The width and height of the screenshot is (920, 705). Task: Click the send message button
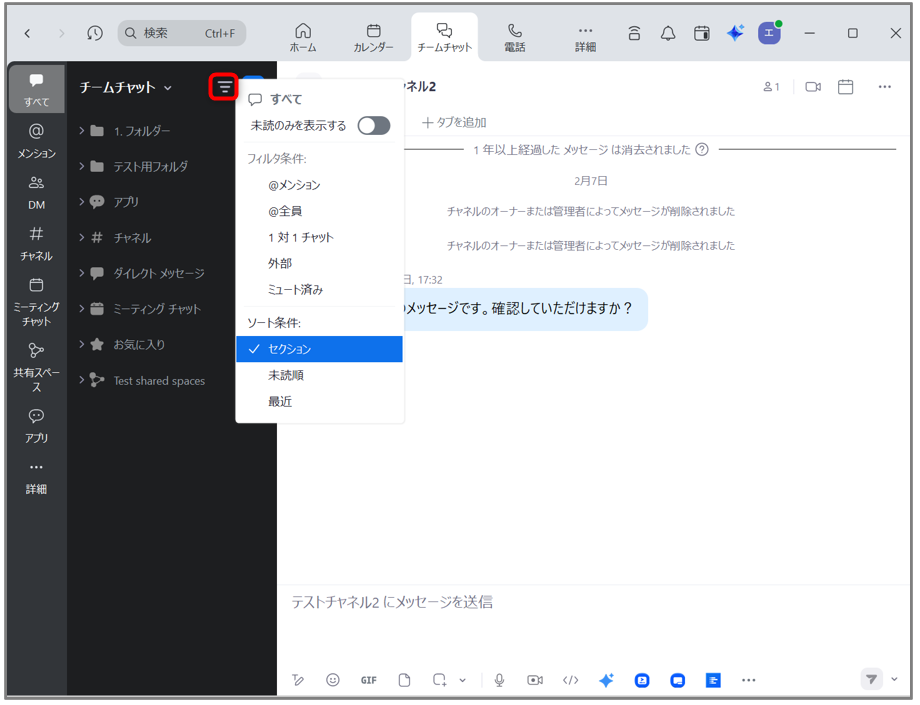tap(871, 679)
